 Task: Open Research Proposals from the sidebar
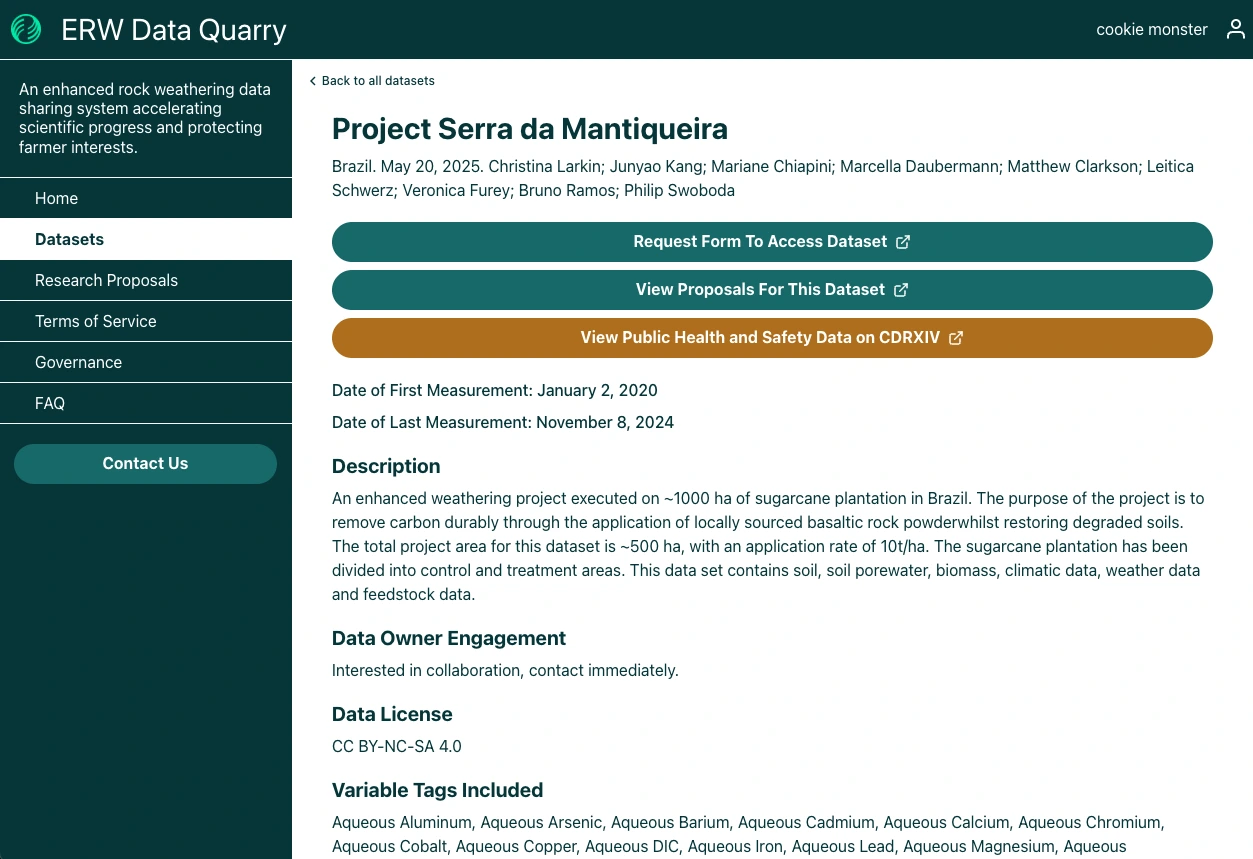pos(106,280)
